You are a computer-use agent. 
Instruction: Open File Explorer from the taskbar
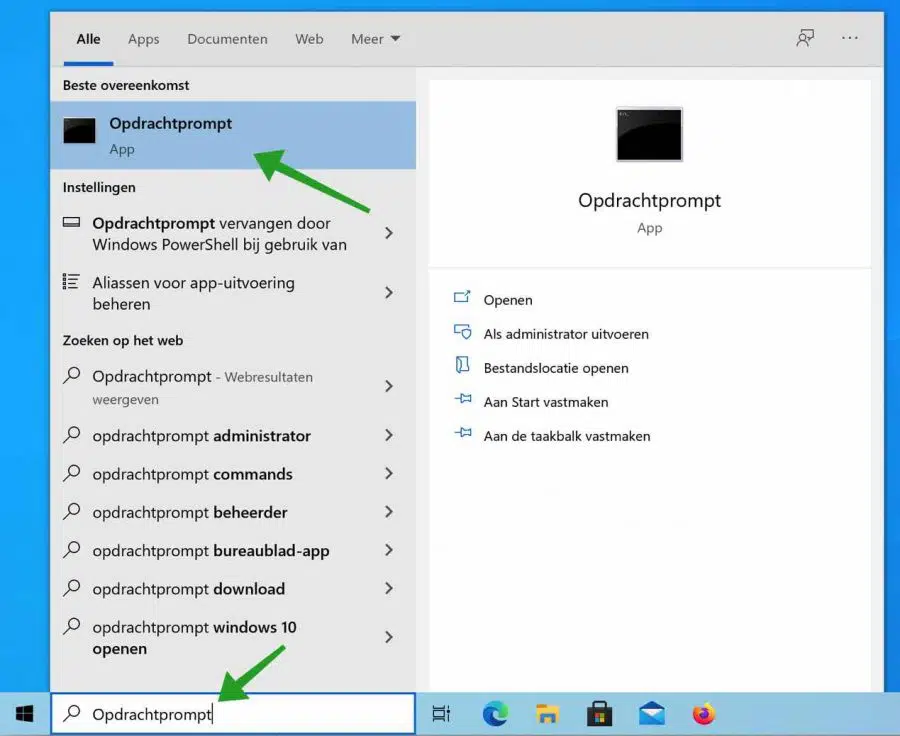click(x=547, y=714)
